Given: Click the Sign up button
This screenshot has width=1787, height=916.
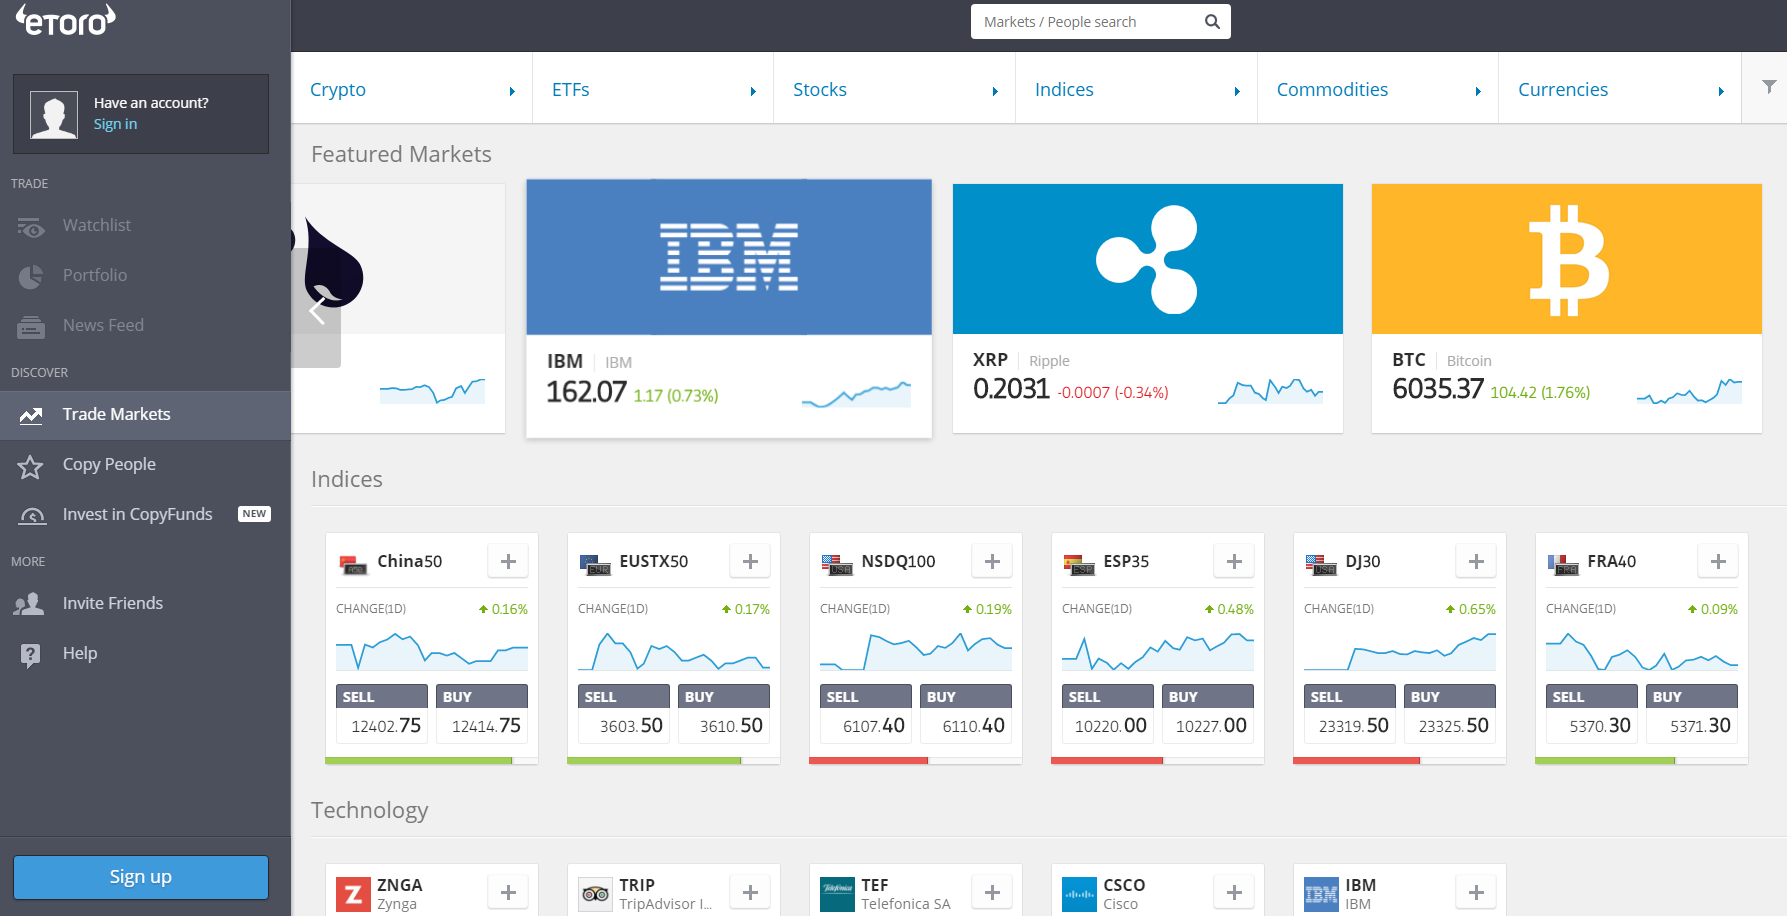Looking at the screenshot, I should [x=141, y=877].
